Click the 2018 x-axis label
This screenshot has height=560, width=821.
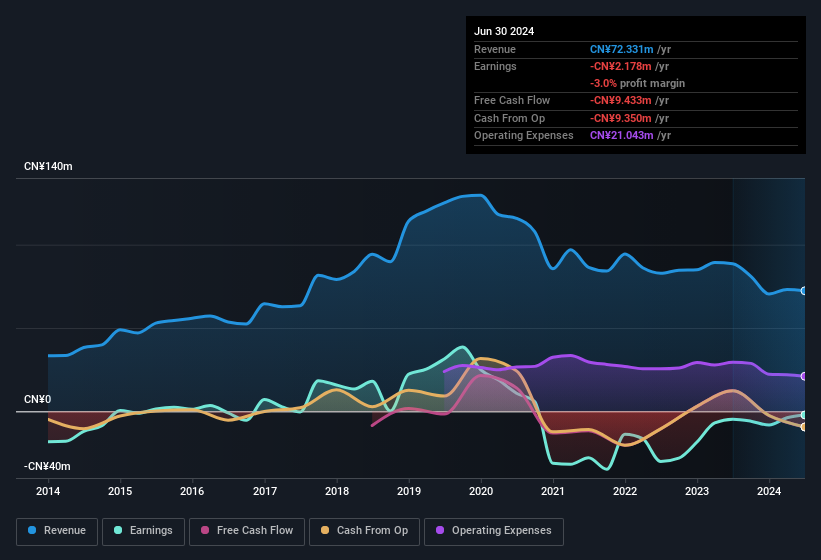pos(337,491)
